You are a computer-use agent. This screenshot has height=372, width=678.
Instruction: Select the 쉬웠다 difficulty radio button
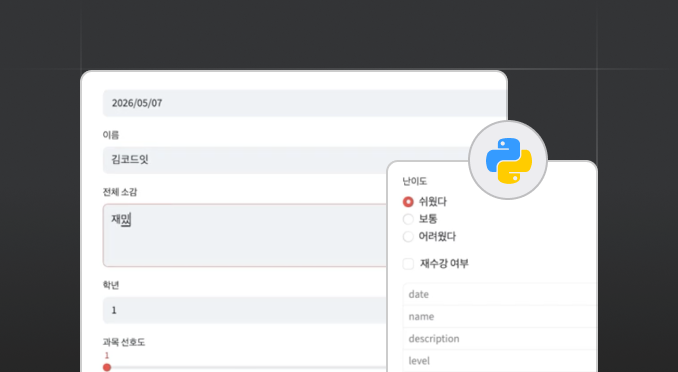click(x=408, y=202)
